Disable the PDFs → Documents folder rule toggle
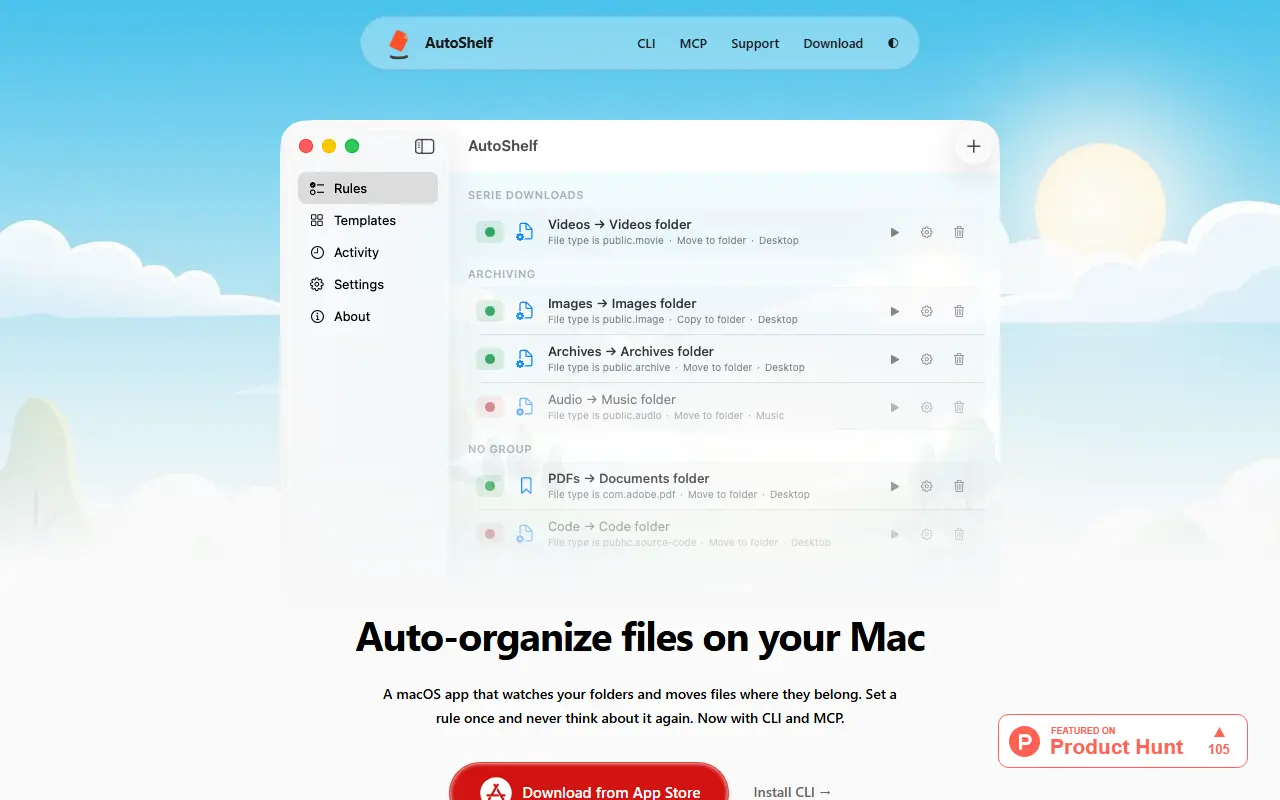 [490, 486]
